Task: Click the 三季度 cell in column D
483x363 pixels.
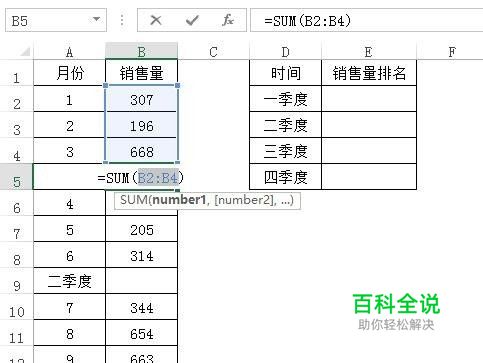Action: [285, 151]
